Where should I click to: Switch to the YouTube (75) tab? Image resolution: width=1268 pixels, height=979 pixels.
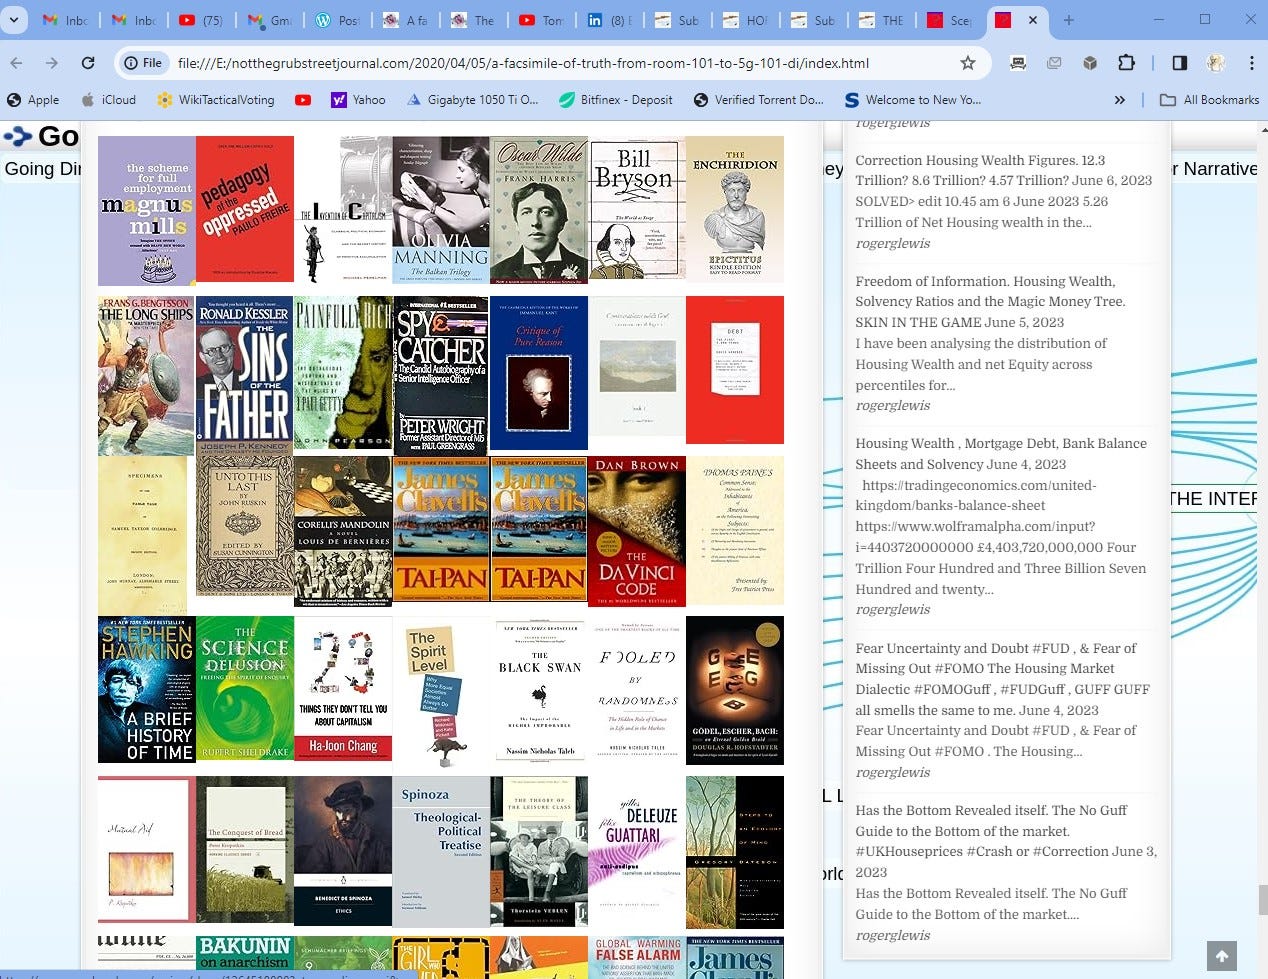tap(203, 20)
